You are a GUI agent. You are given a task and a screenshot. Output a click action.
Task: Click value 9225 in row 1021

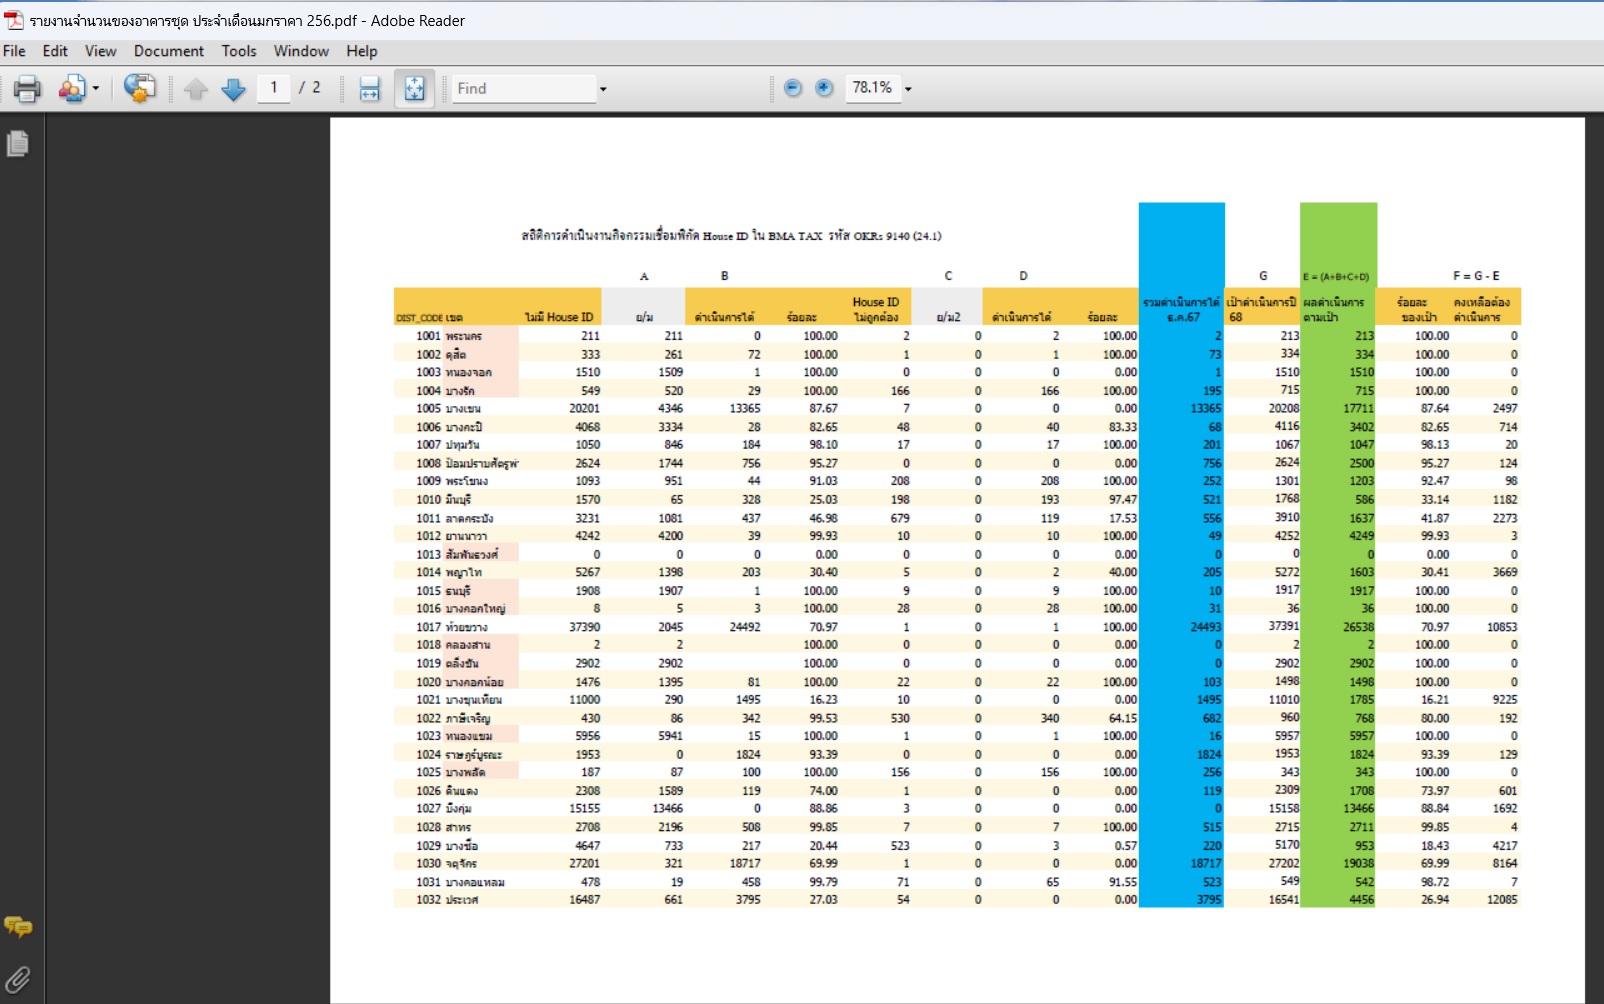tap(1505, 700)
